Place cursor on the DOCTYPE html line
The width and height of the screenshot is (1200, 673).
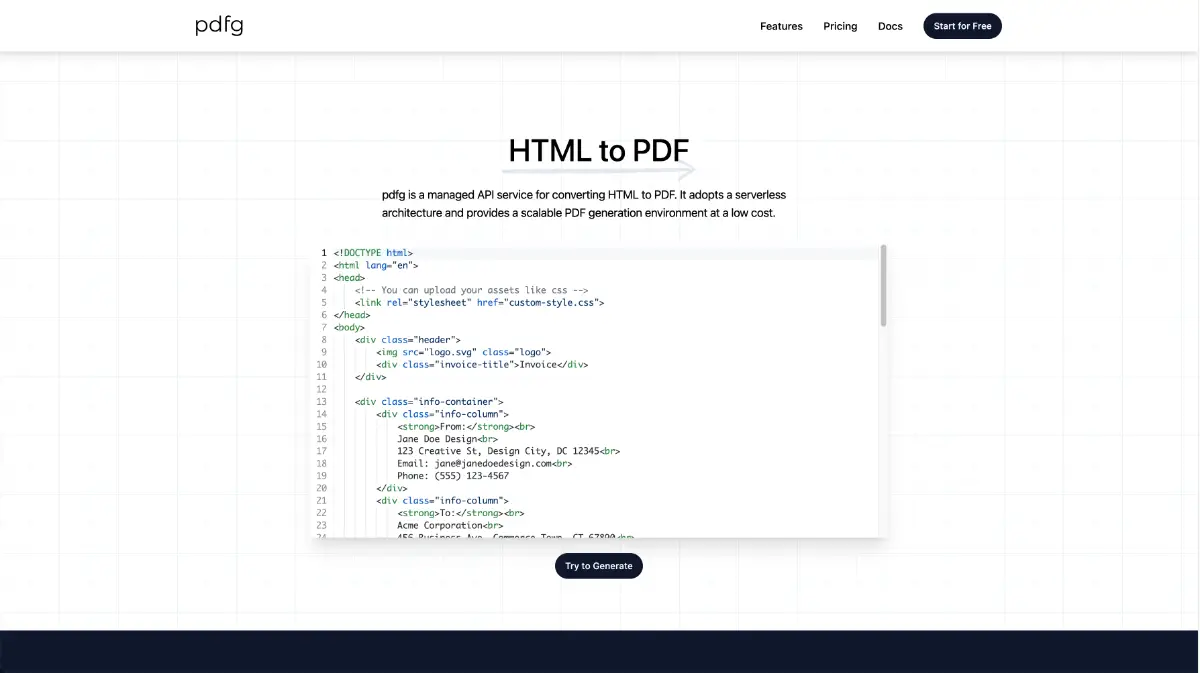[x=373, y=253]
